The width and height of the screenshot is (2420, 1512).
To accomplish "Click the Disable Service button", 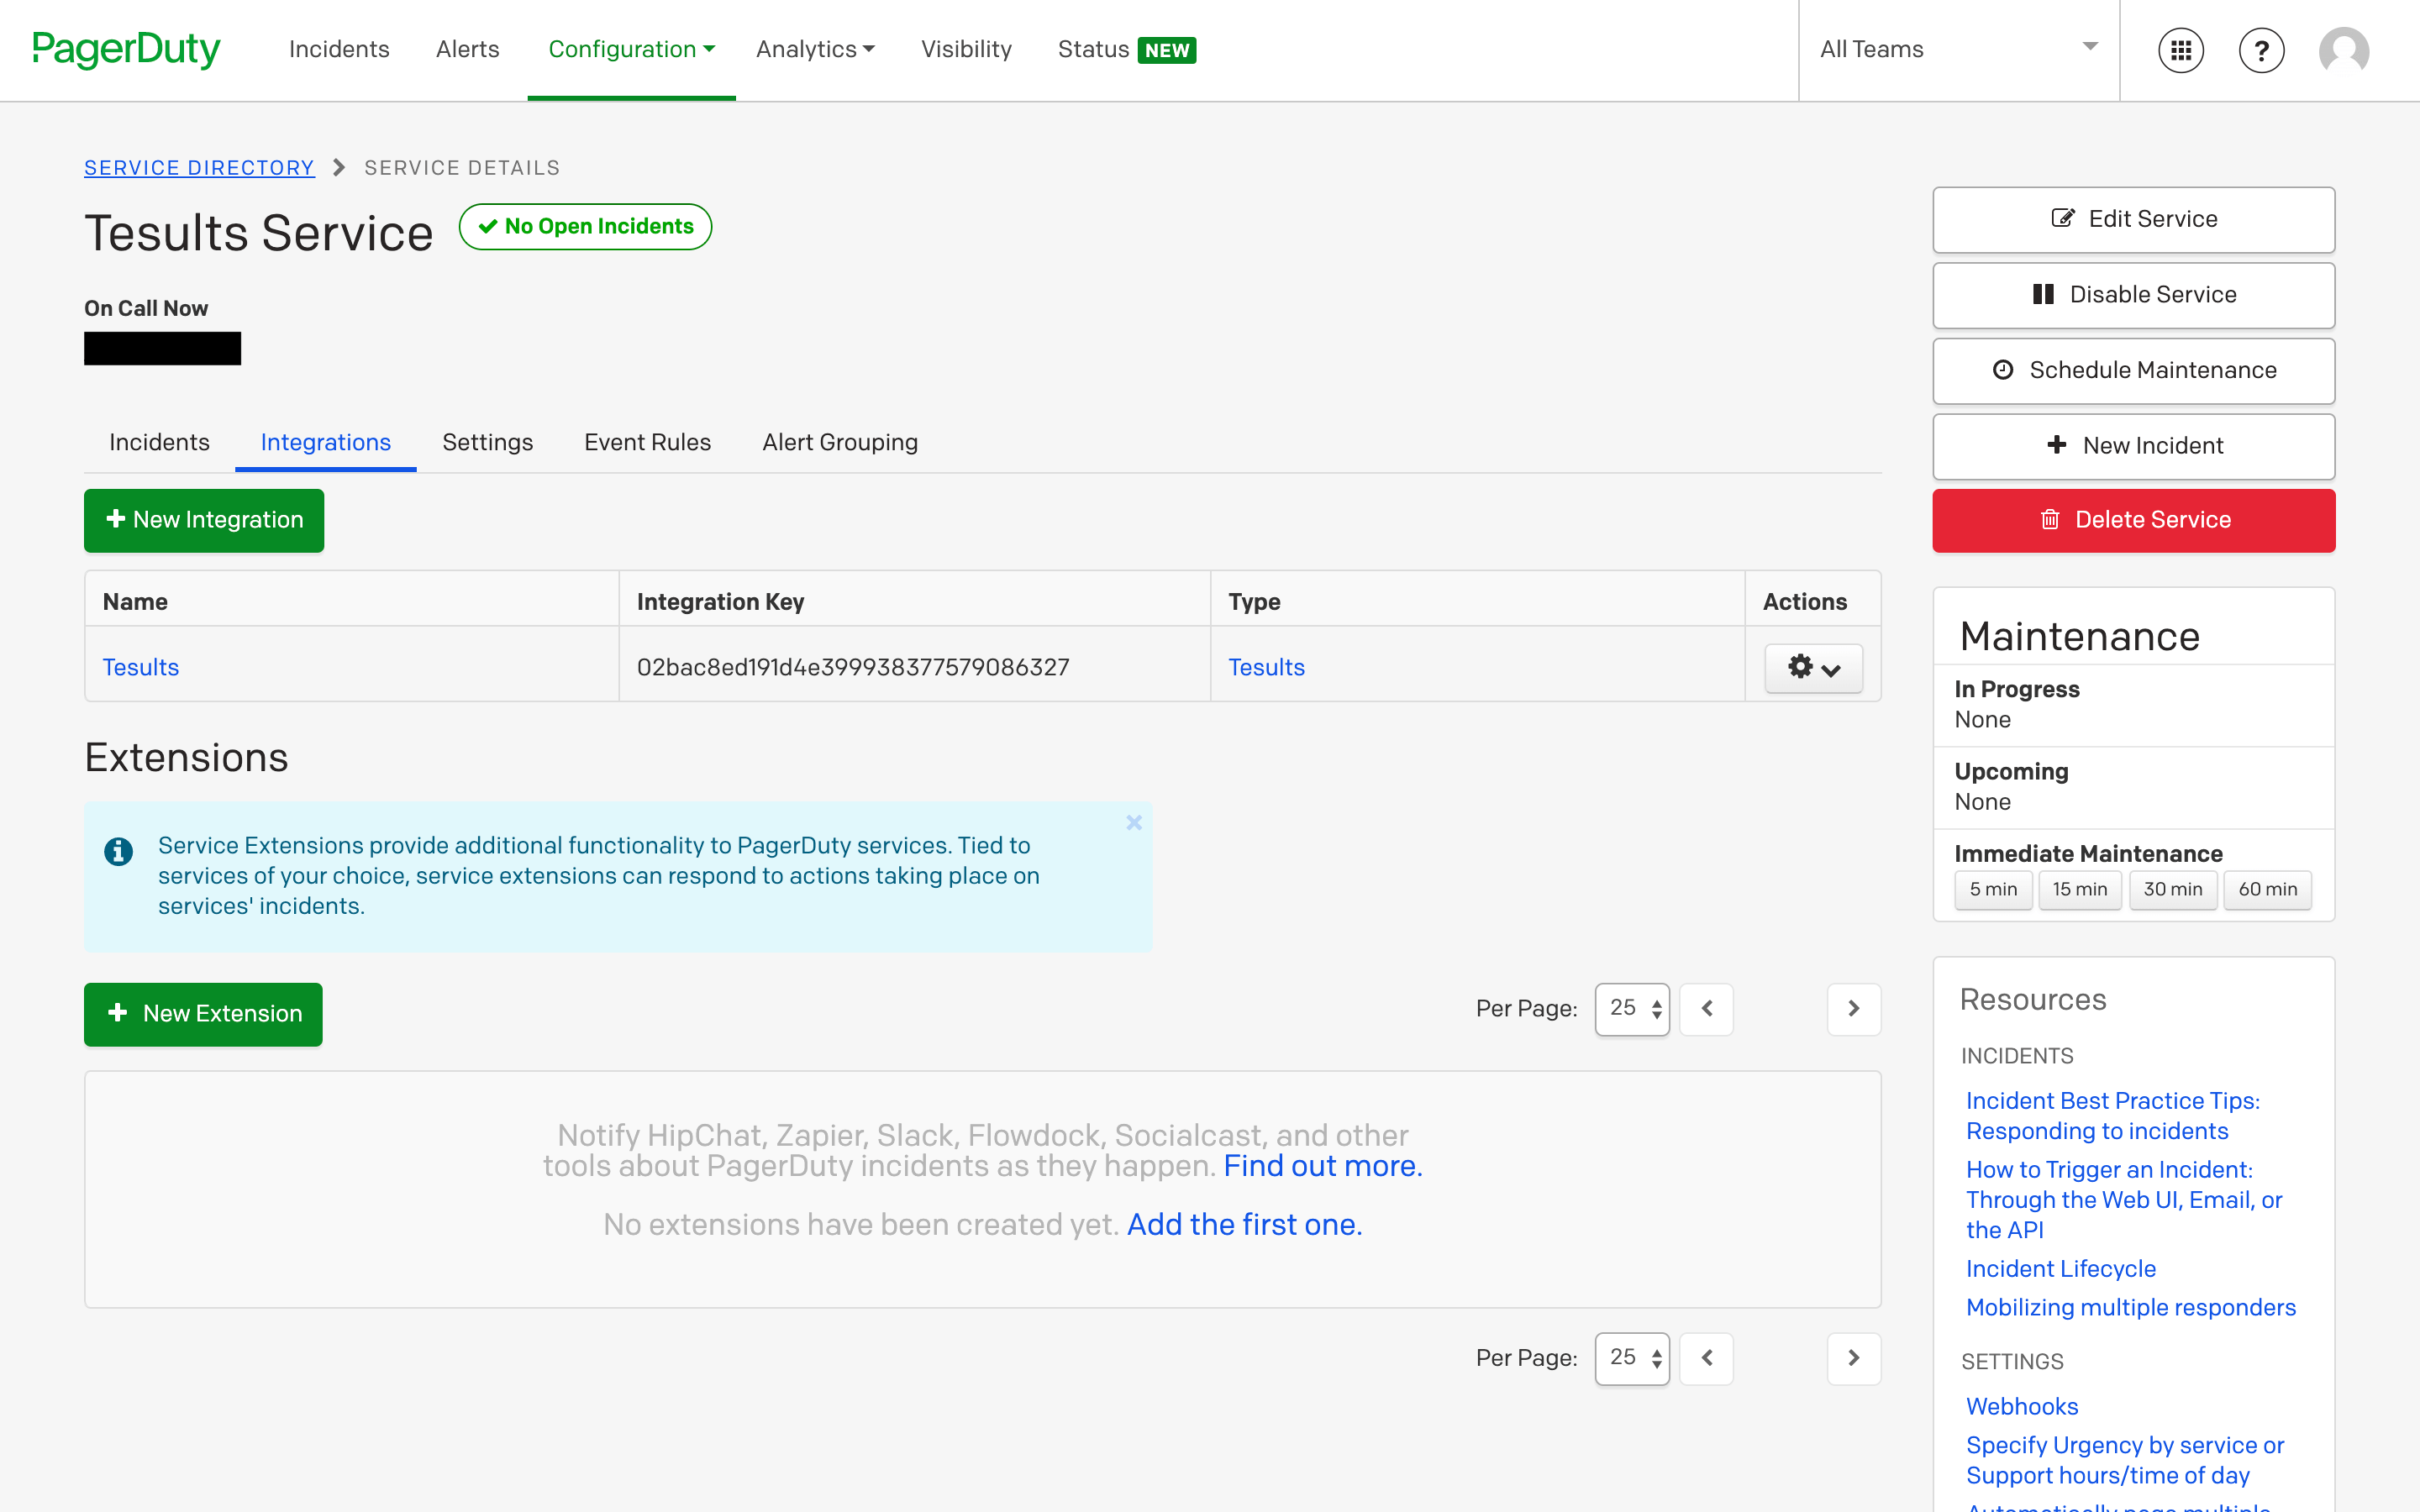I will (x=2133, y=295).
